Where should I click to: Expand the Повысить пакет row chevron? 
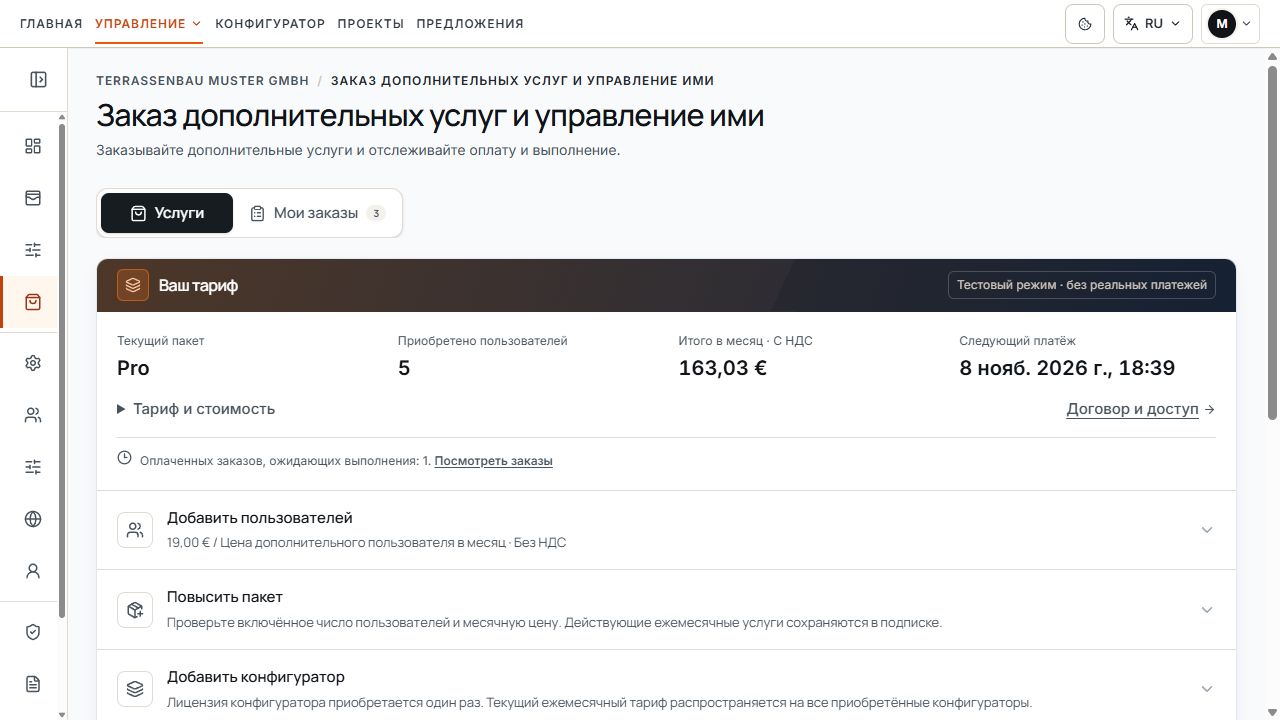pyautogui.click(x=1207, y=610)
